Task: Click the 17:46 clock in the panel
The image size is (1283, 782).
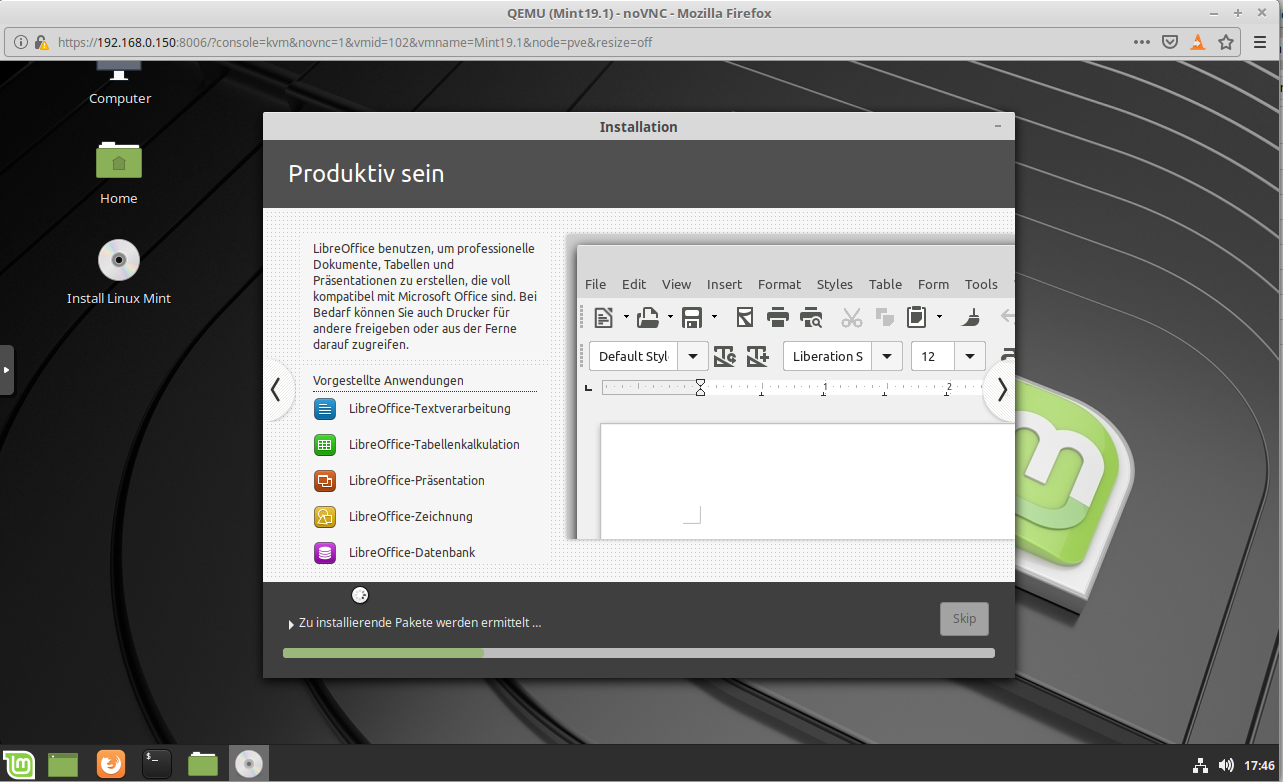Action: [x=1259, y=765]
